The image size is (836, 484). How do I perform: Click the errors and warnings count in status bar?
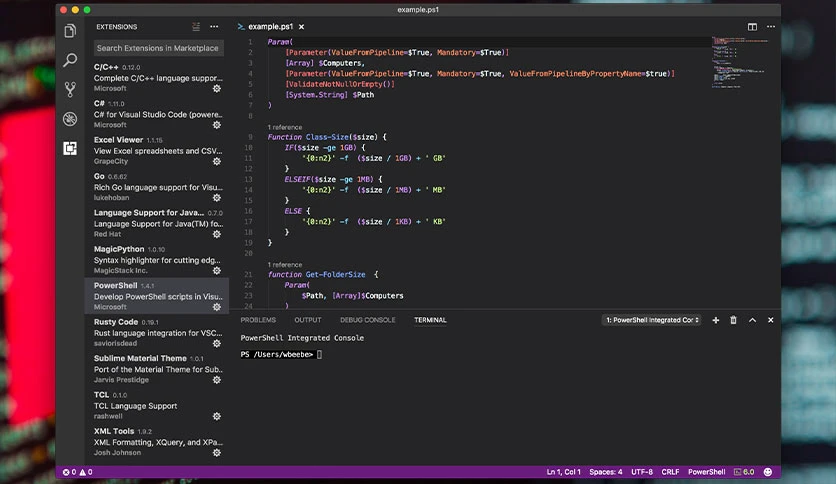pos(77,472)
